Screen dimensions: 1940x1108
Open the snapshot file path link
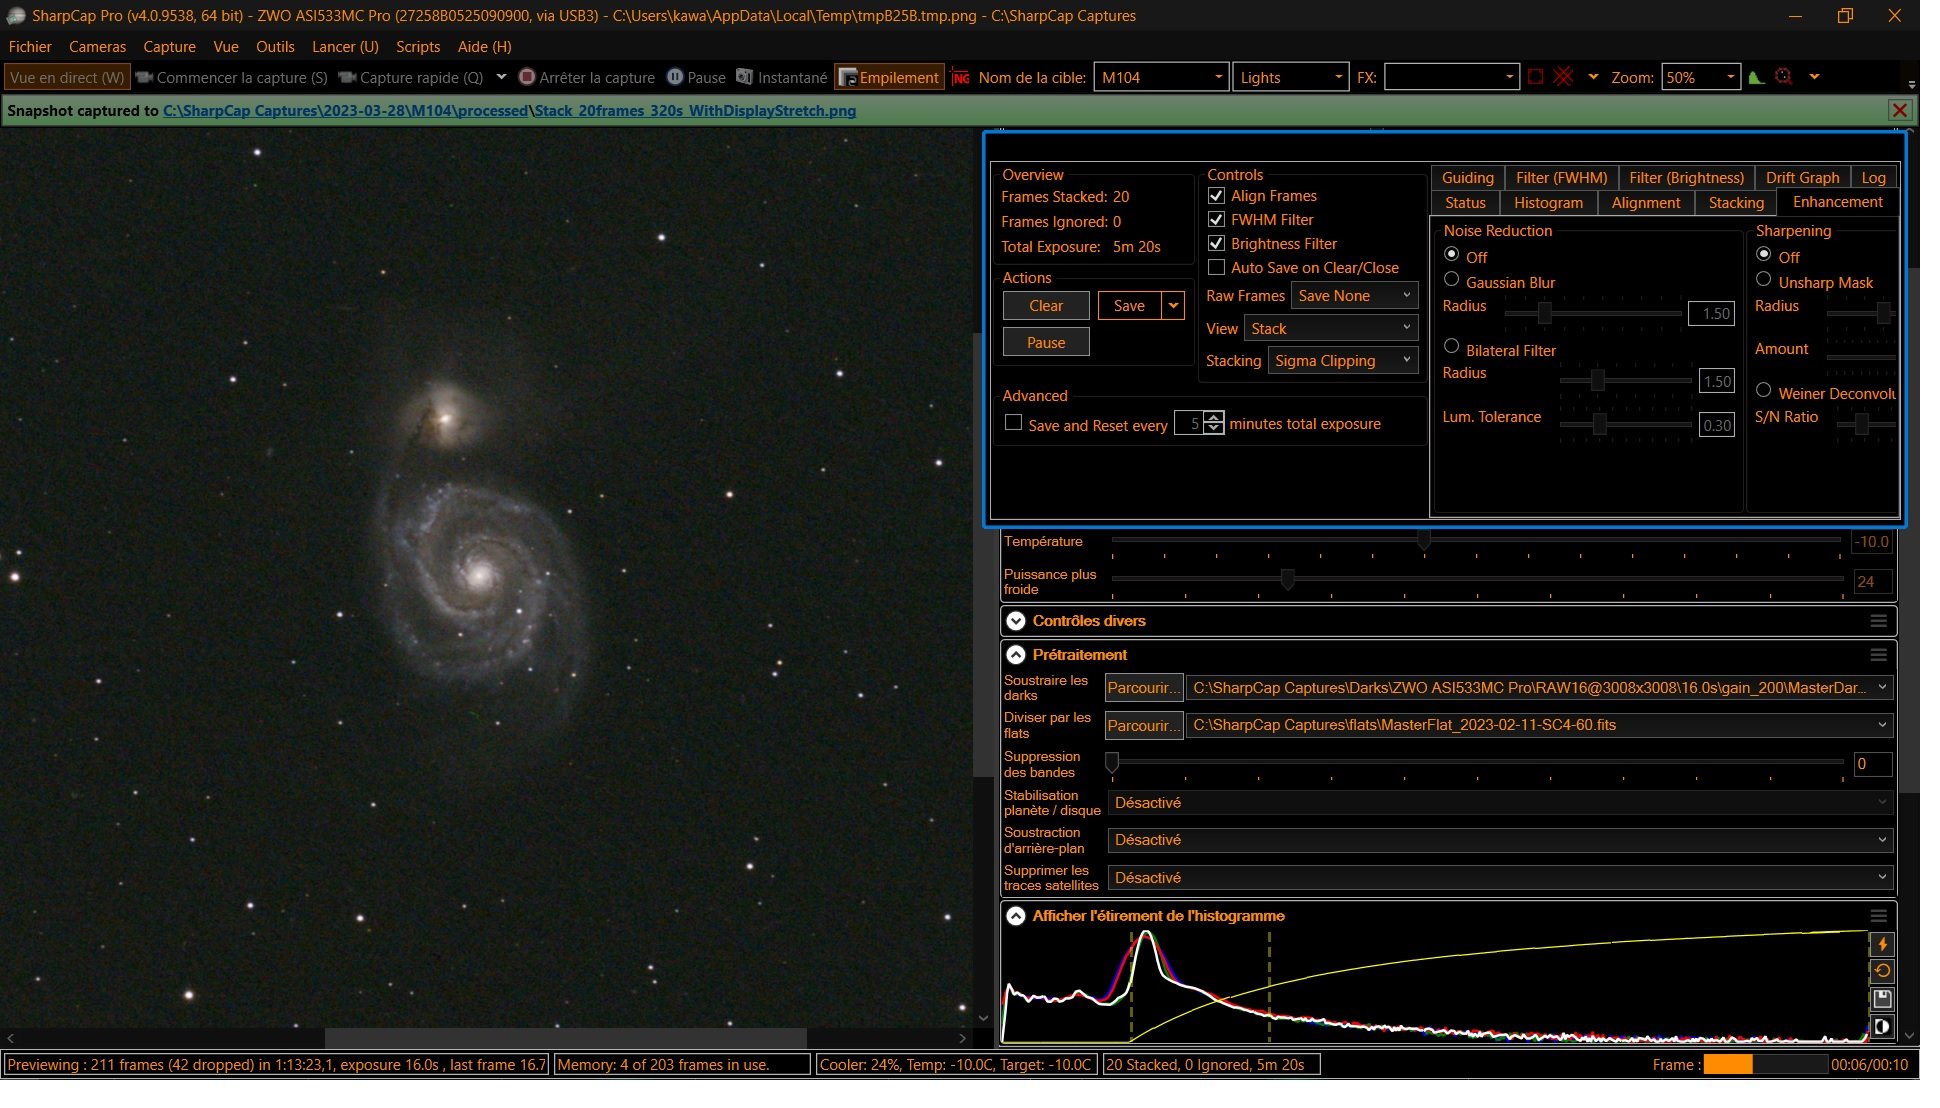(x=509, y=111)
